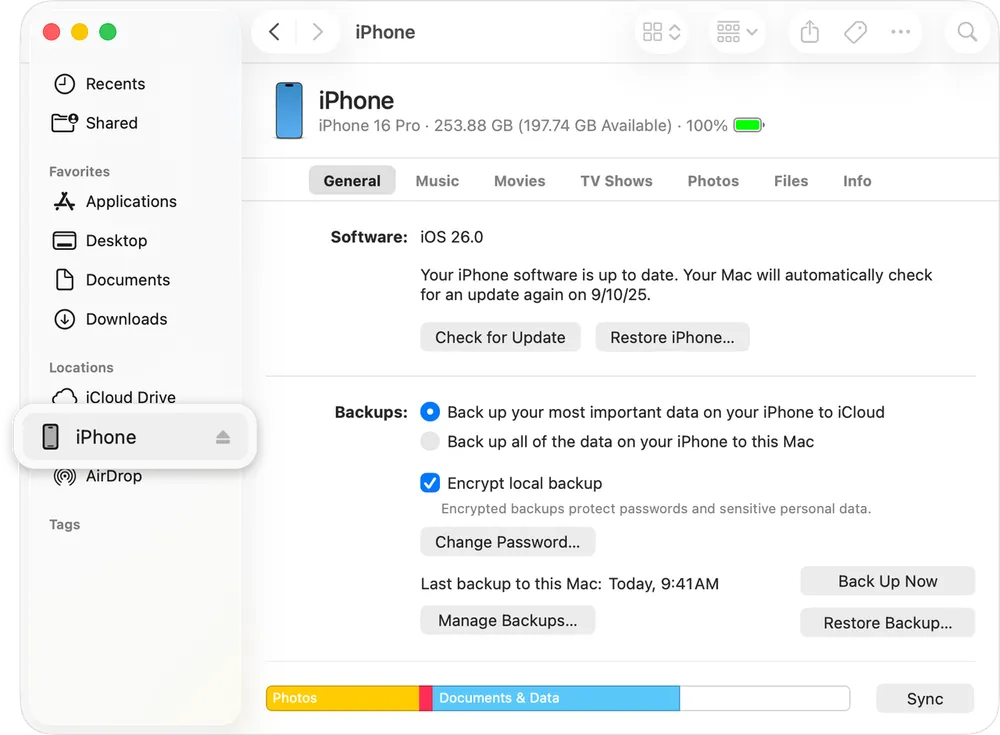Click the Favorites section header

pyautogui.click(x=79, y=171)
